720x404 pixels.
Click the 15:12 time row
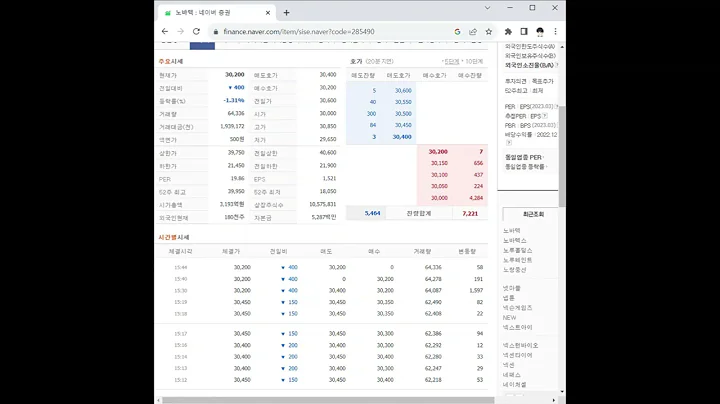click(321, 380)
